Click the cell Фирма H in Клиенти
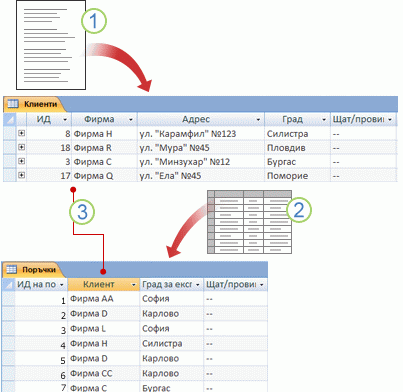403x392 pixels. click(104, 134)
